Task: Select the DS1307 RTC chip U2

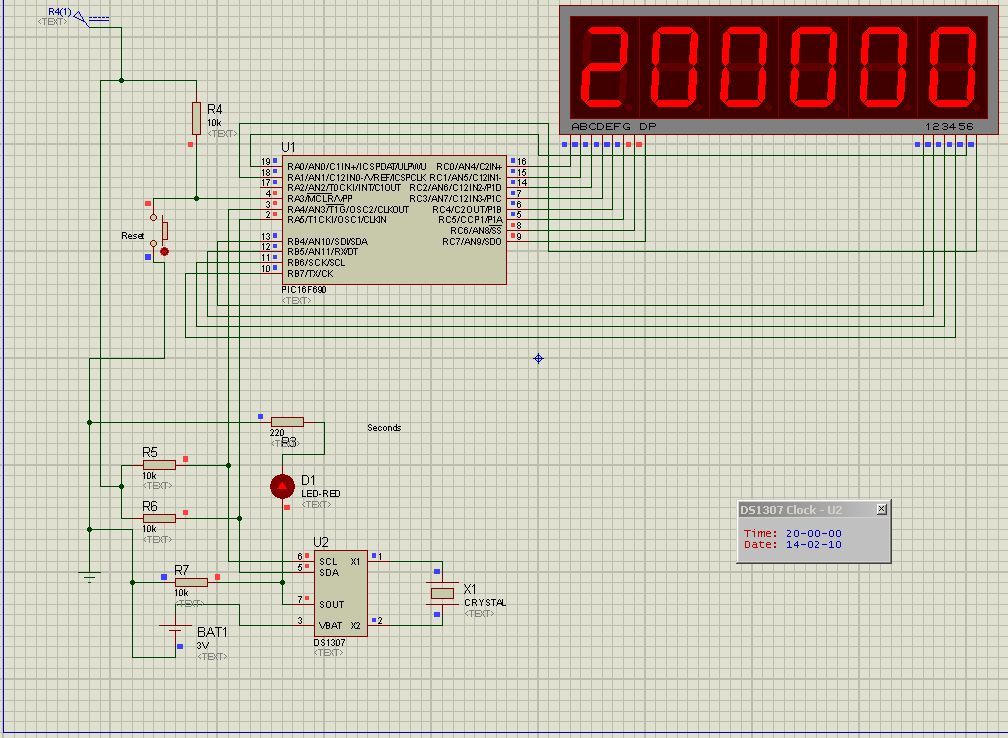Action: click(339, 592)
